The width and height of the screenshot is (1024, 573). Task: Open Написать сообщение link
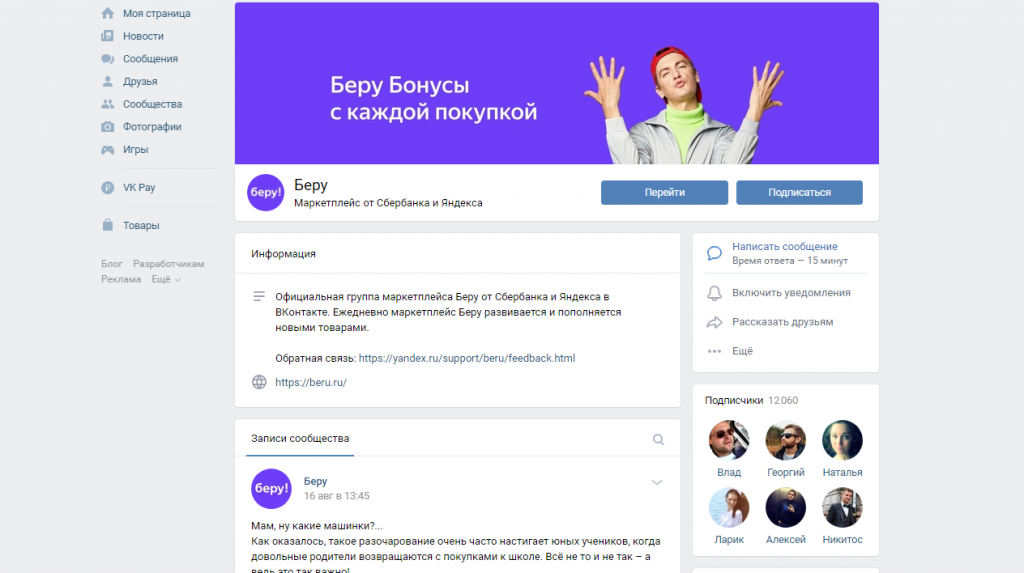coord(784,246)
